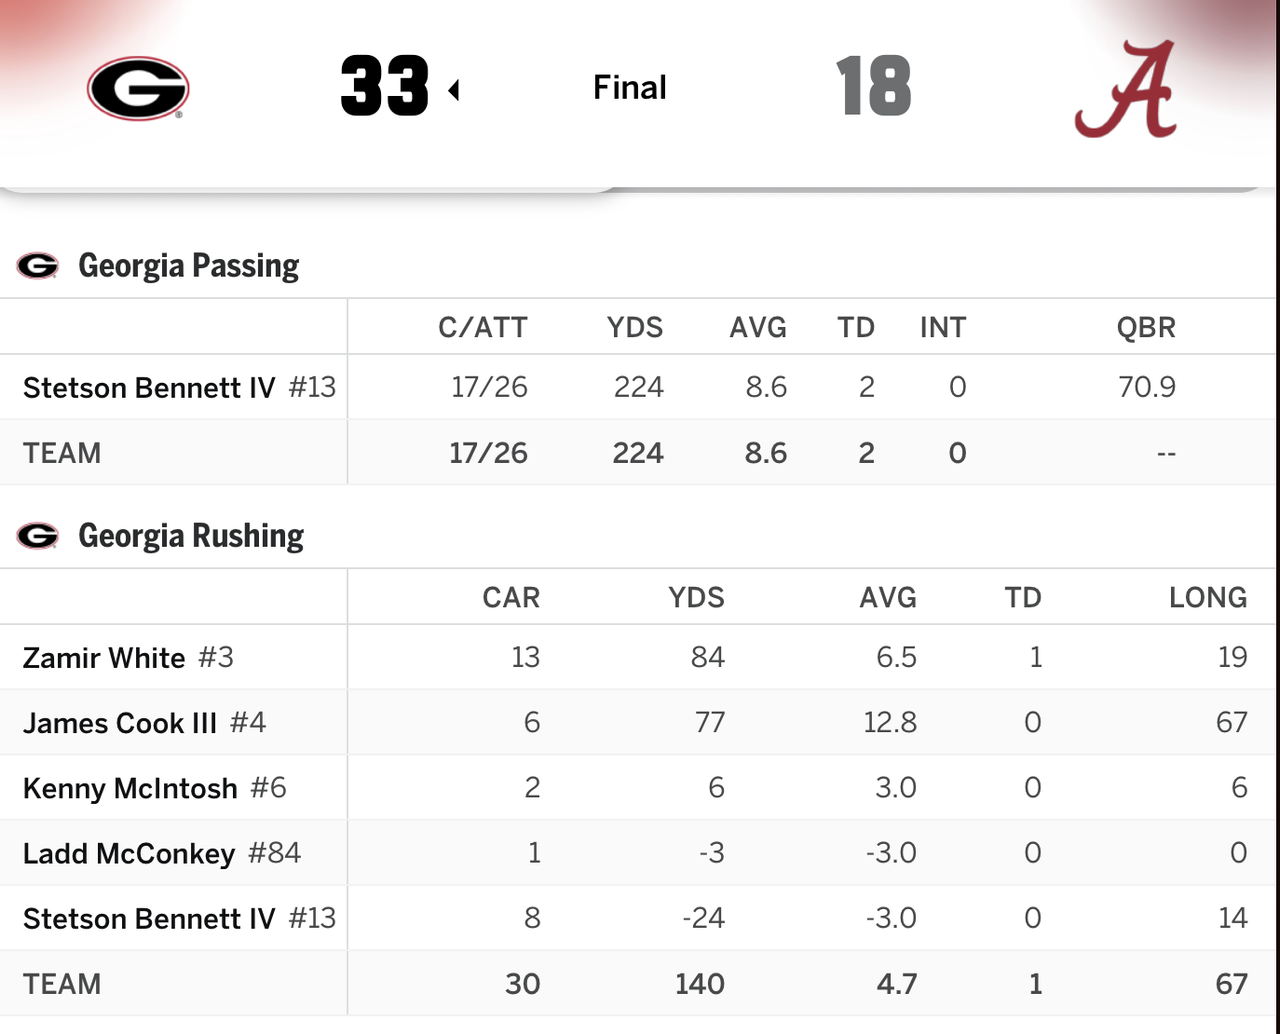Click the Georgia Rushing section heading

(x=191, y=536)
